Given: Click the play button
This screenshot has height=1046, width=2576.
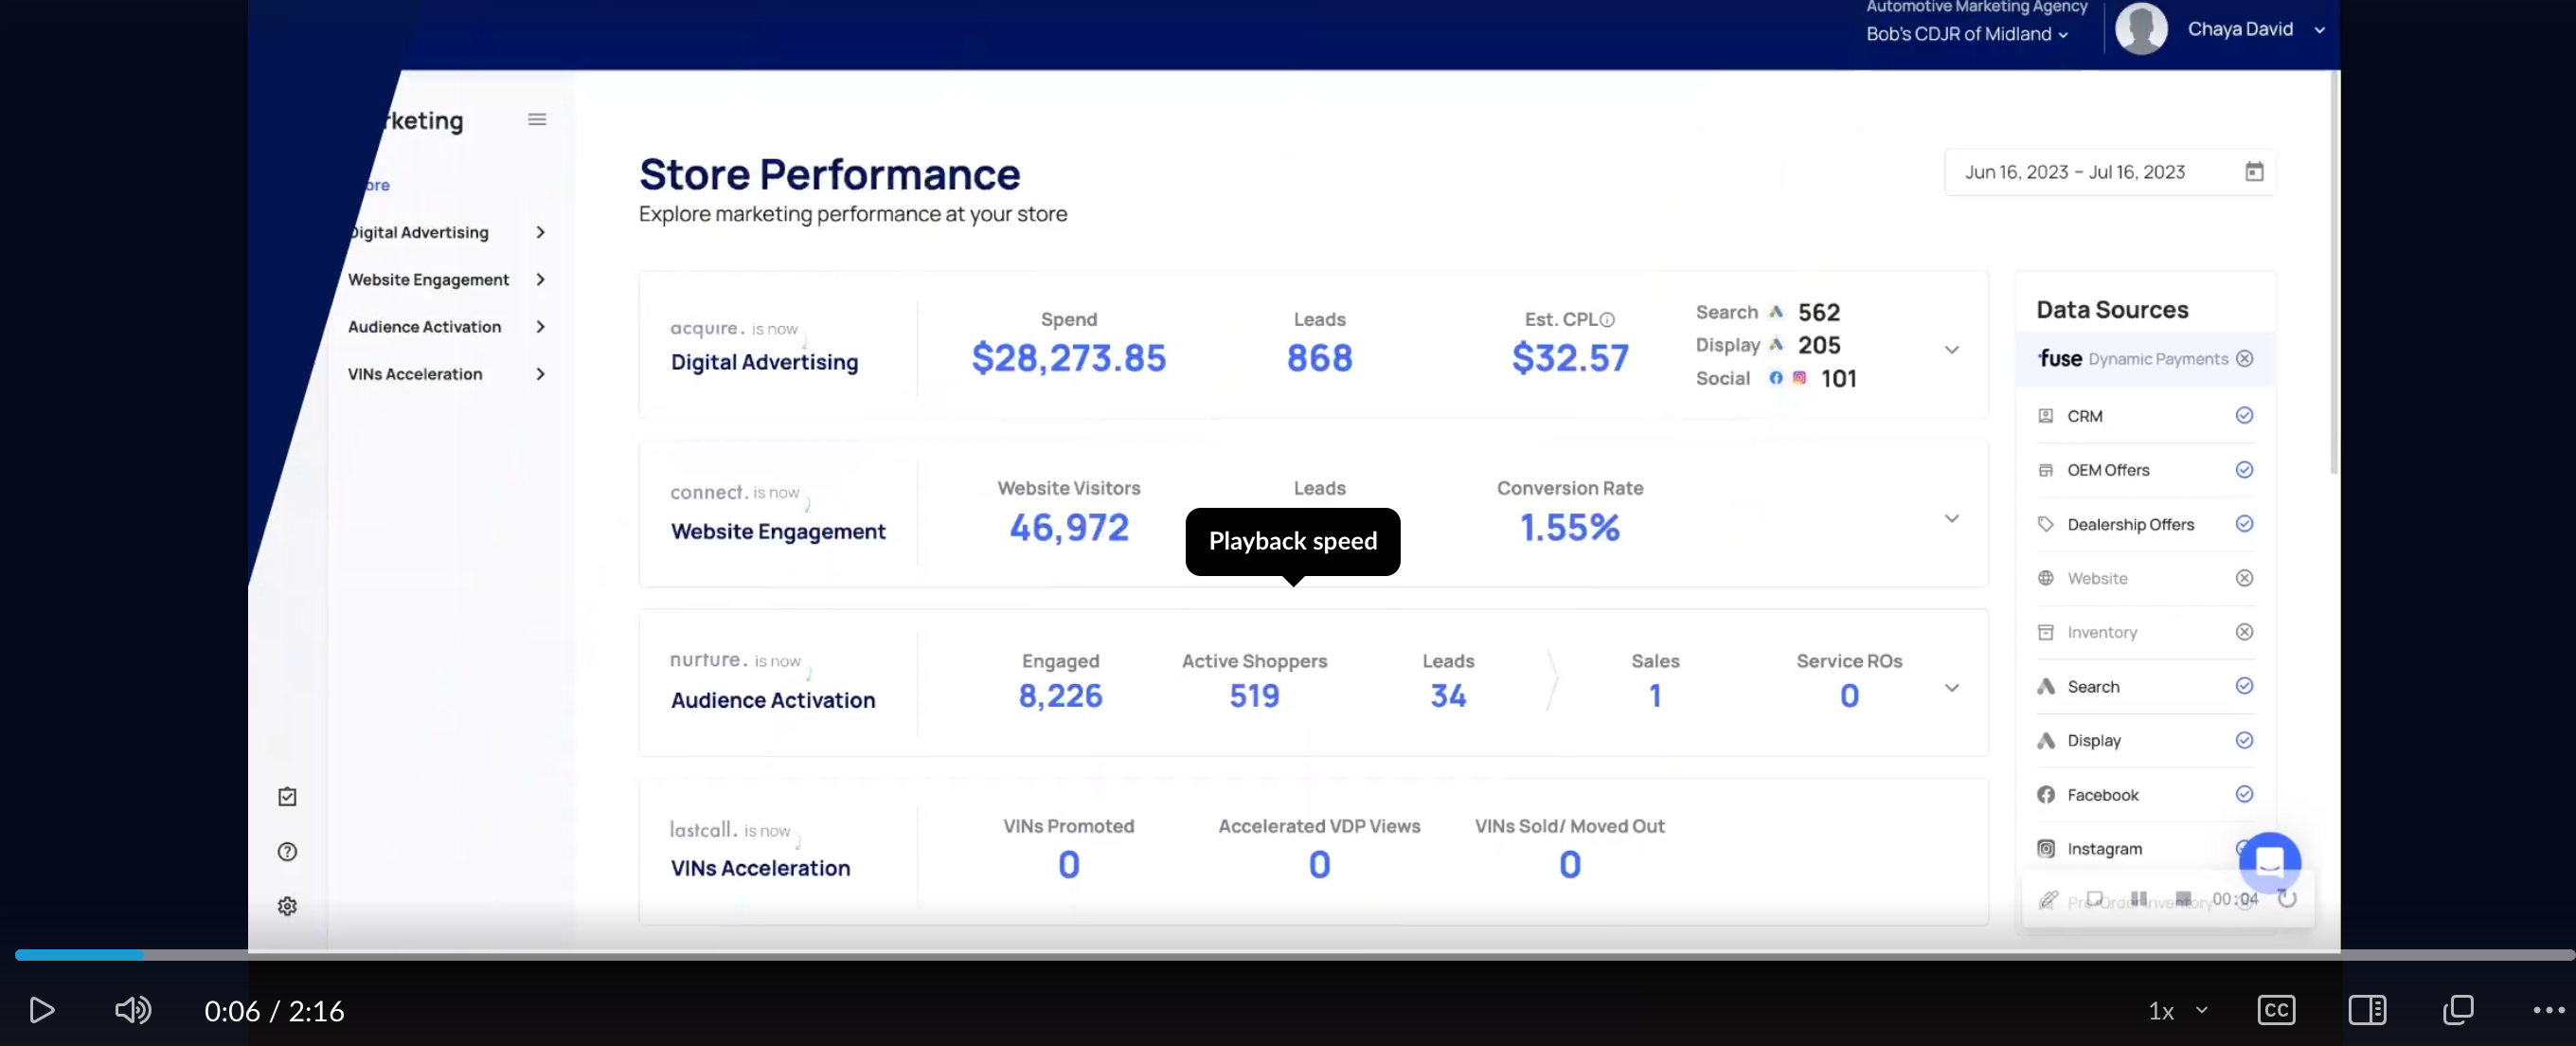Looking at the screenshot, I should 41,1010.
